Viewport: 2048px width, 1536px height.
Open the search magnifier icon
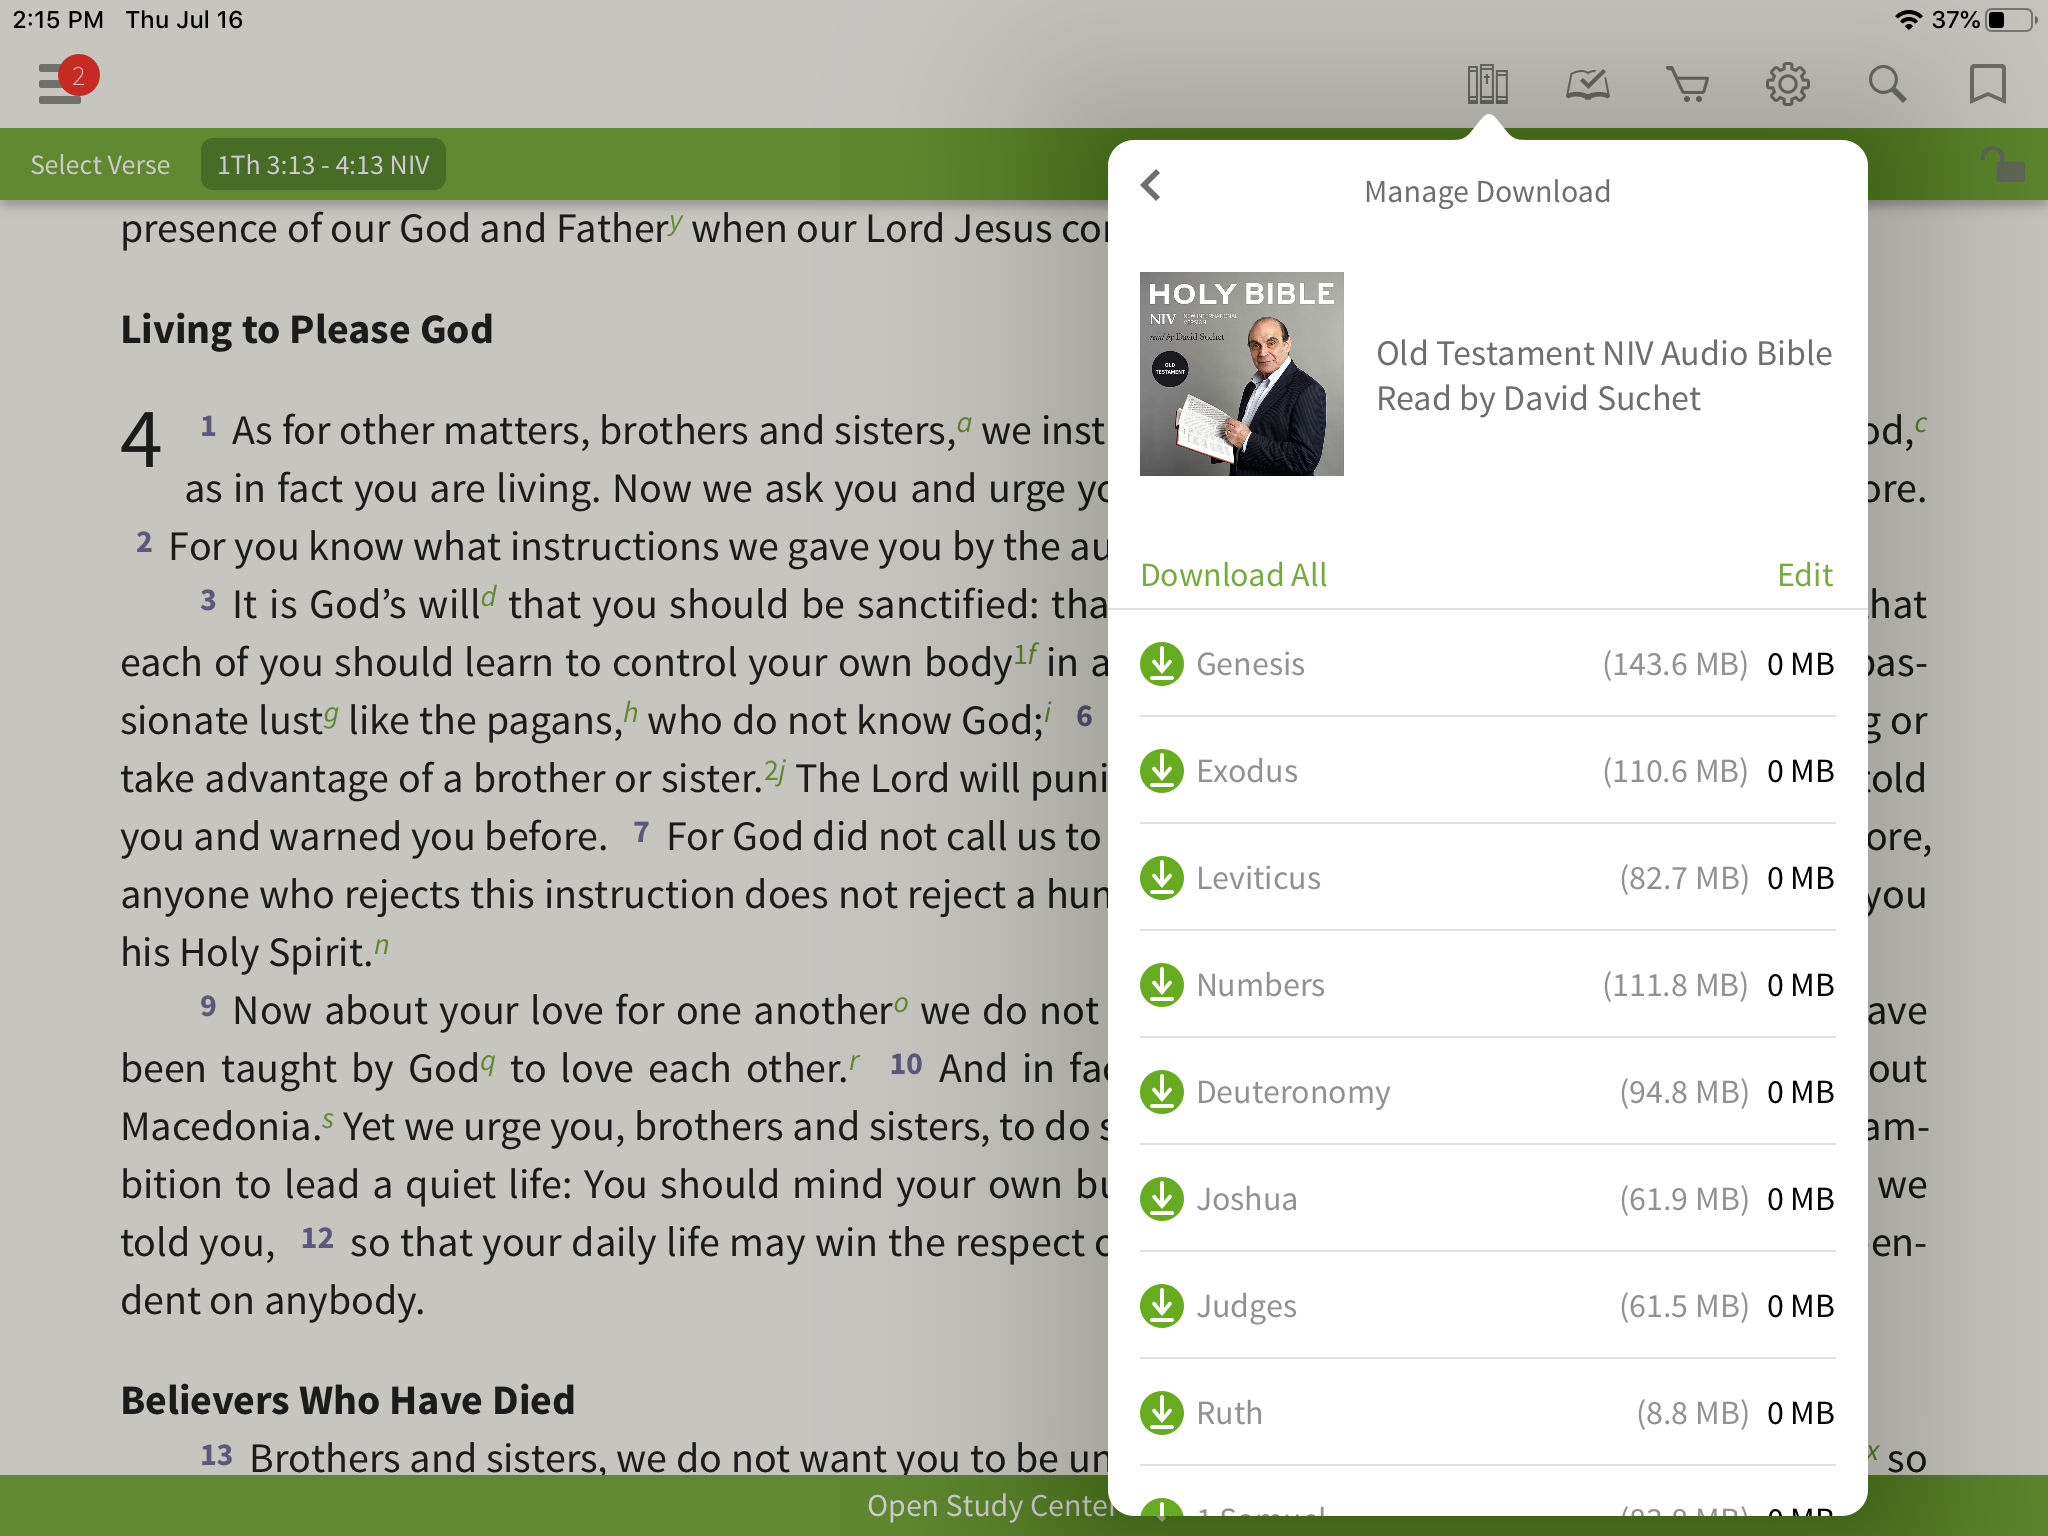(1887, 84)
